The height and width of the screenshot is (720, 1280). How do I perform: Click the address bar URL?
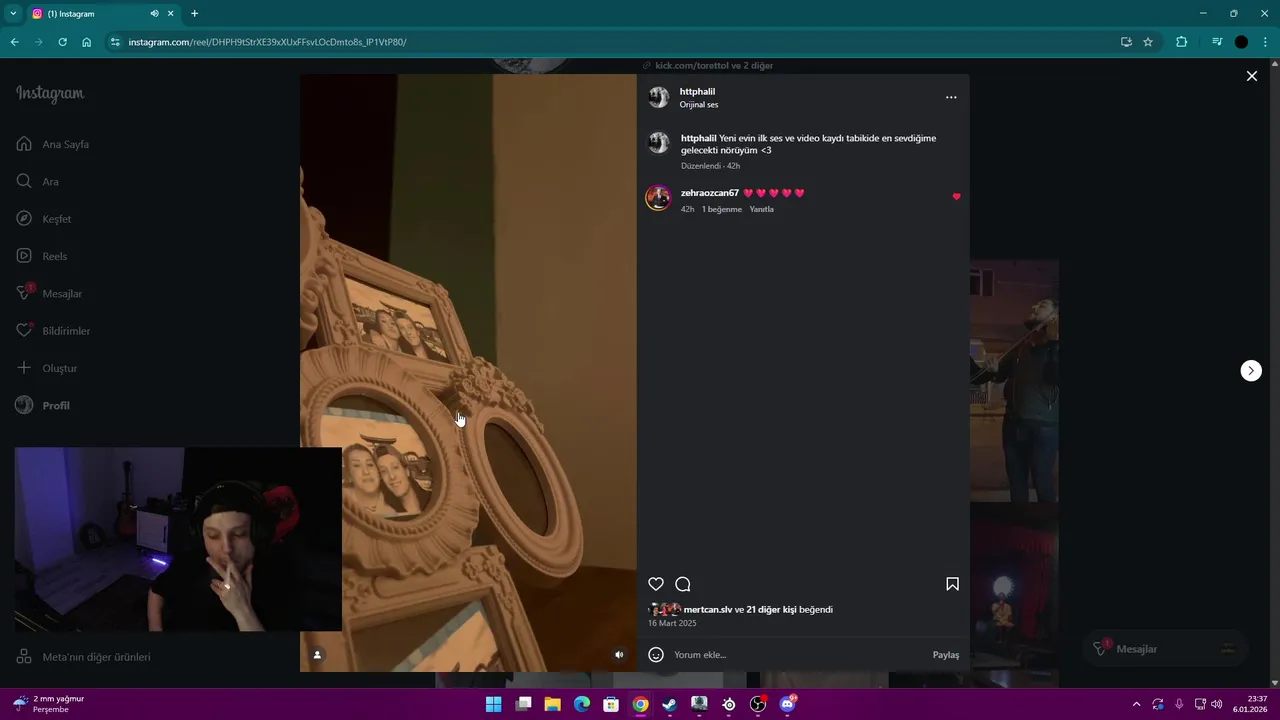coord(267,42)
